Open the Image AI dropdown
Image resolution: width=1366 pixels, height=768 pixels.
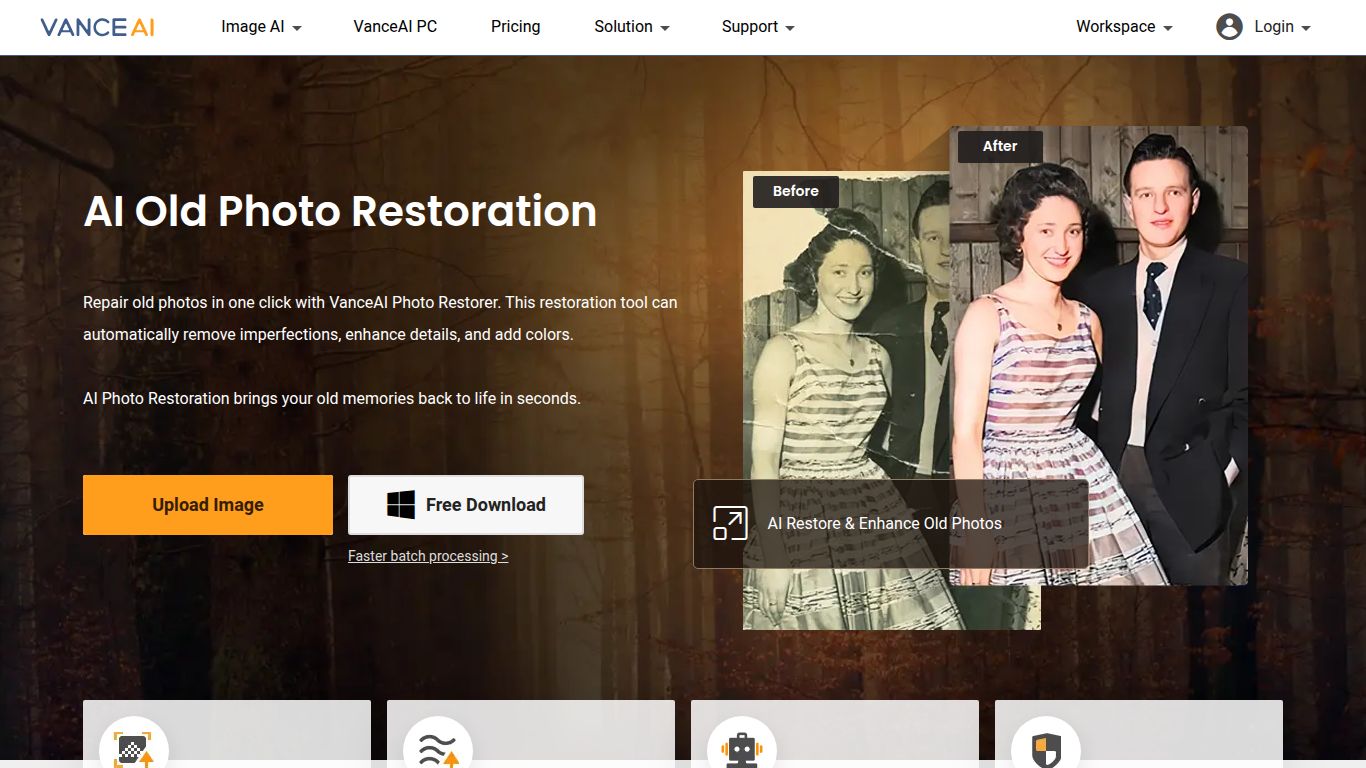tap(260, 27)
